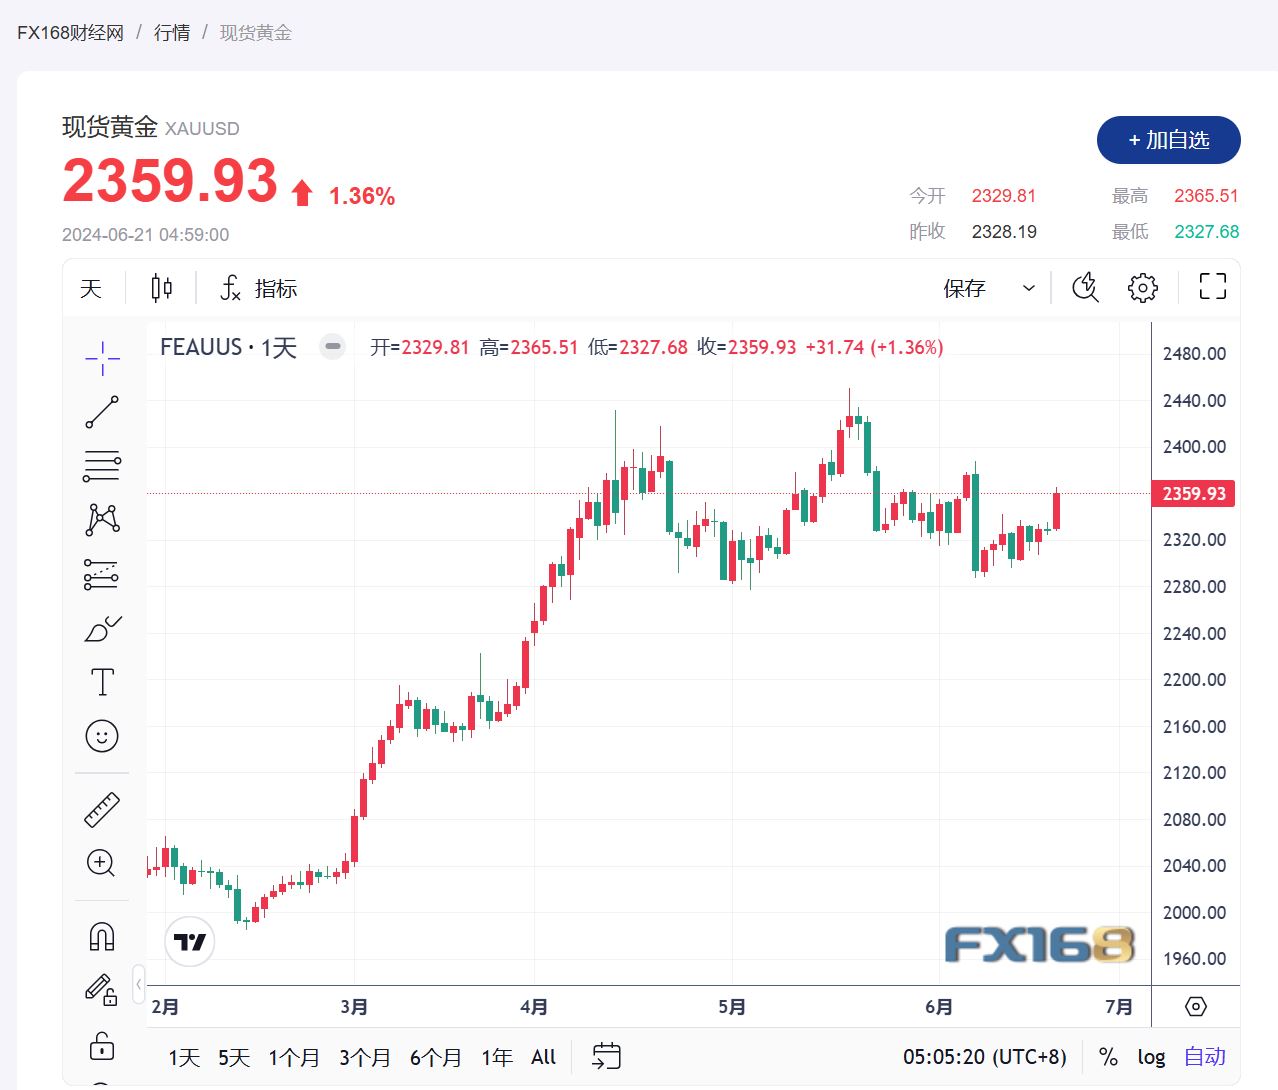The image size is (1278, 1090).
Task: Expand the 保存 dropdown arrow
Action: [1028, 288]
